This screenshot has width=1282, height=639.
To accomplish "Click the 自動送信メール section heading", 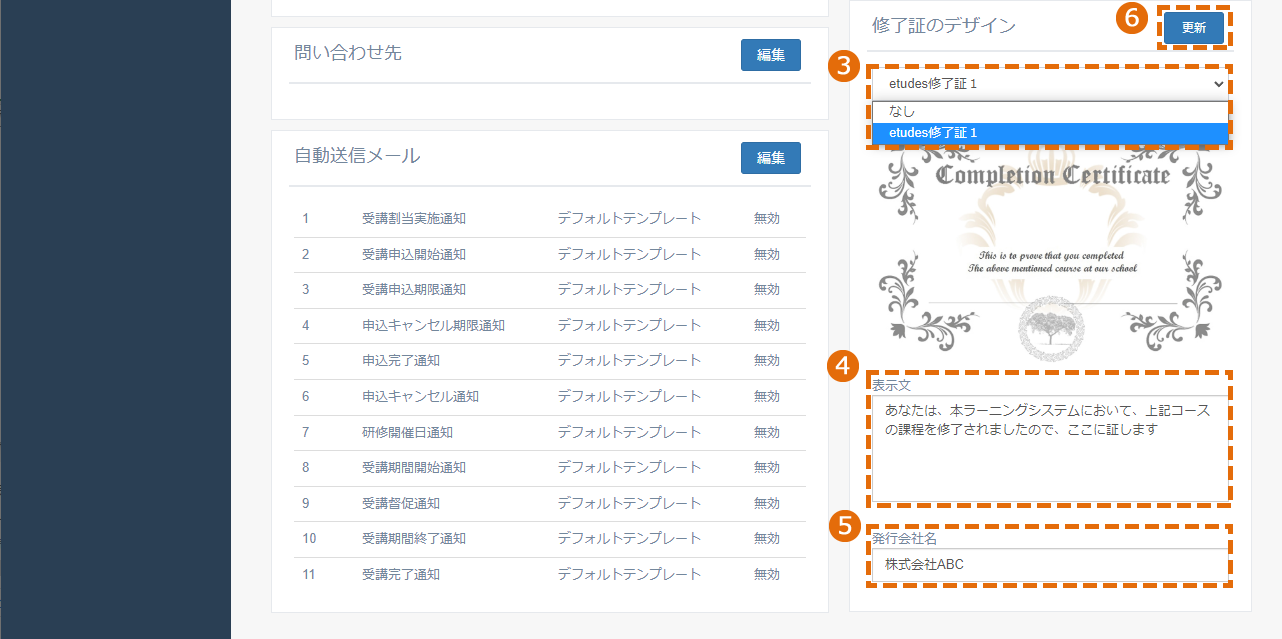I will click(x=357, y=156).
